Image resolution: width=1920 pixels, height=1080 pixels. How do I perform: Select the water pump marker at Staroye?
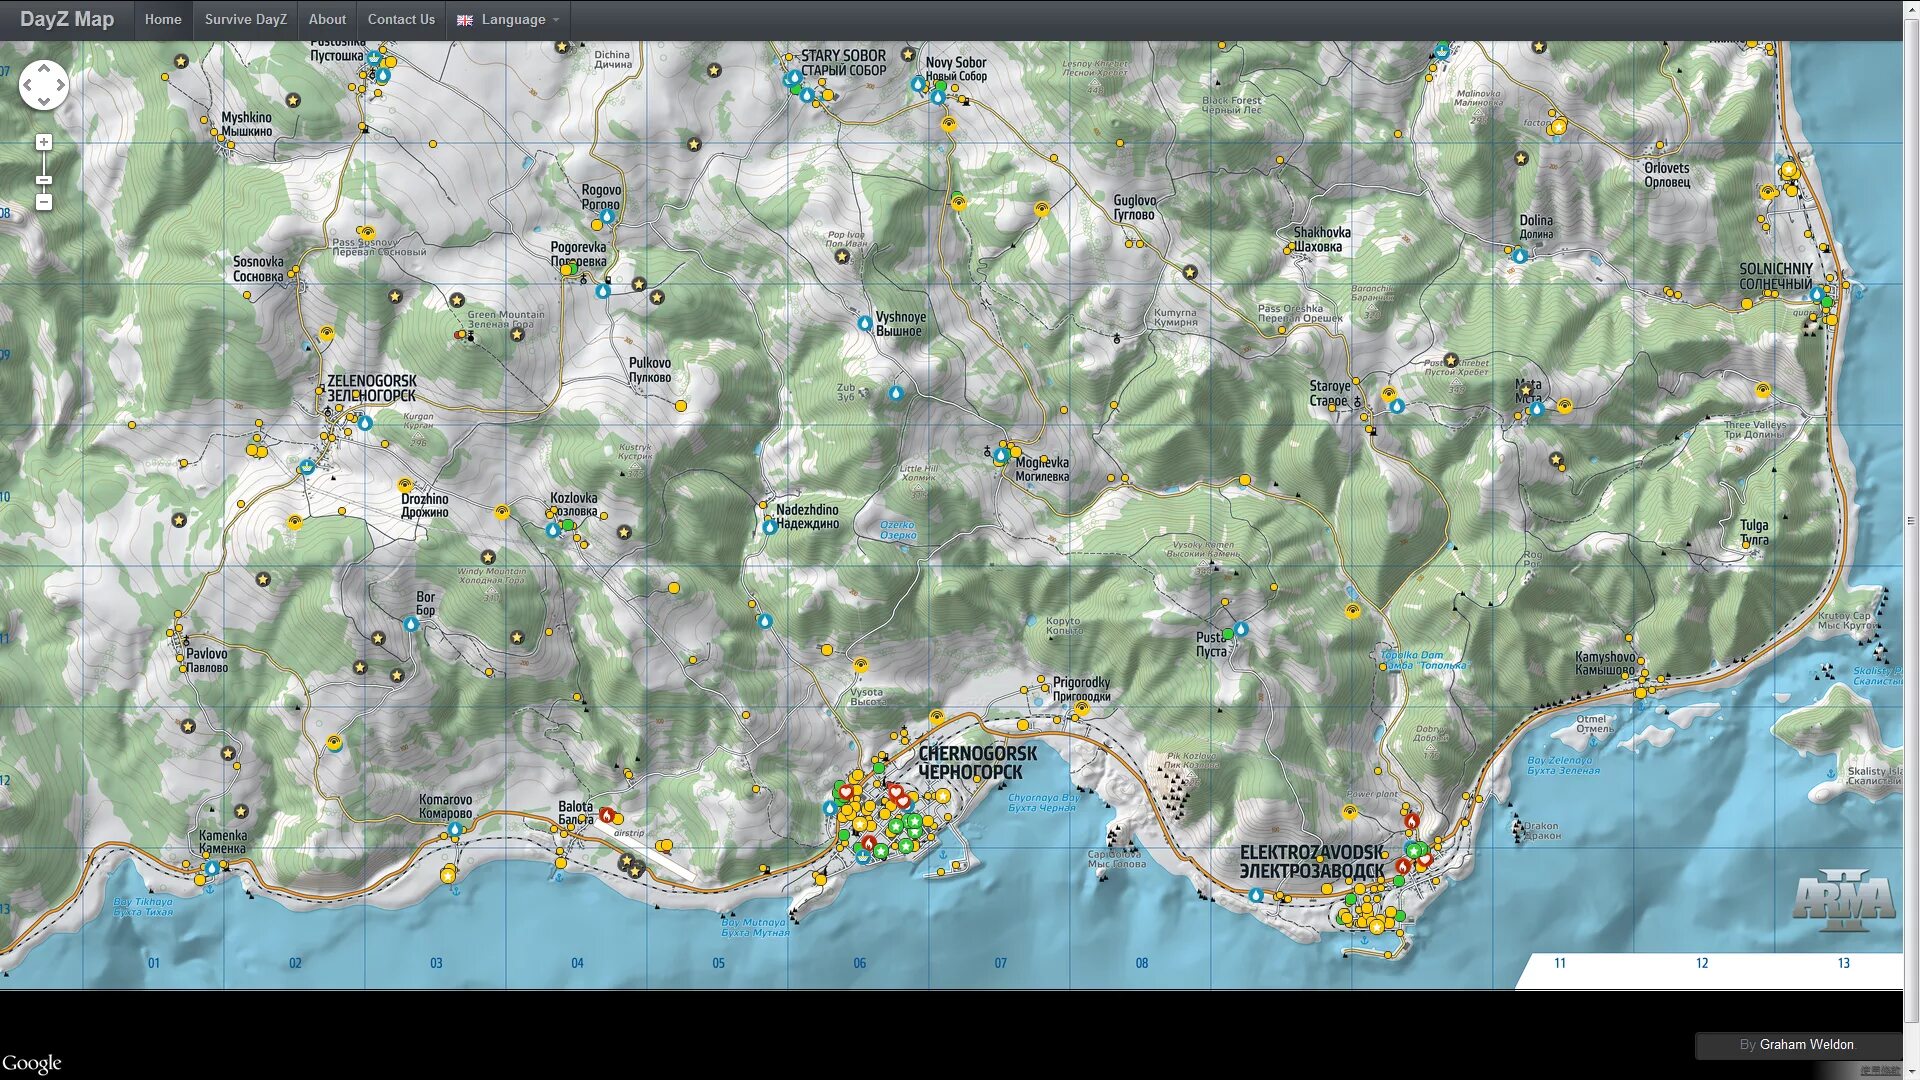coord(1397,406)
